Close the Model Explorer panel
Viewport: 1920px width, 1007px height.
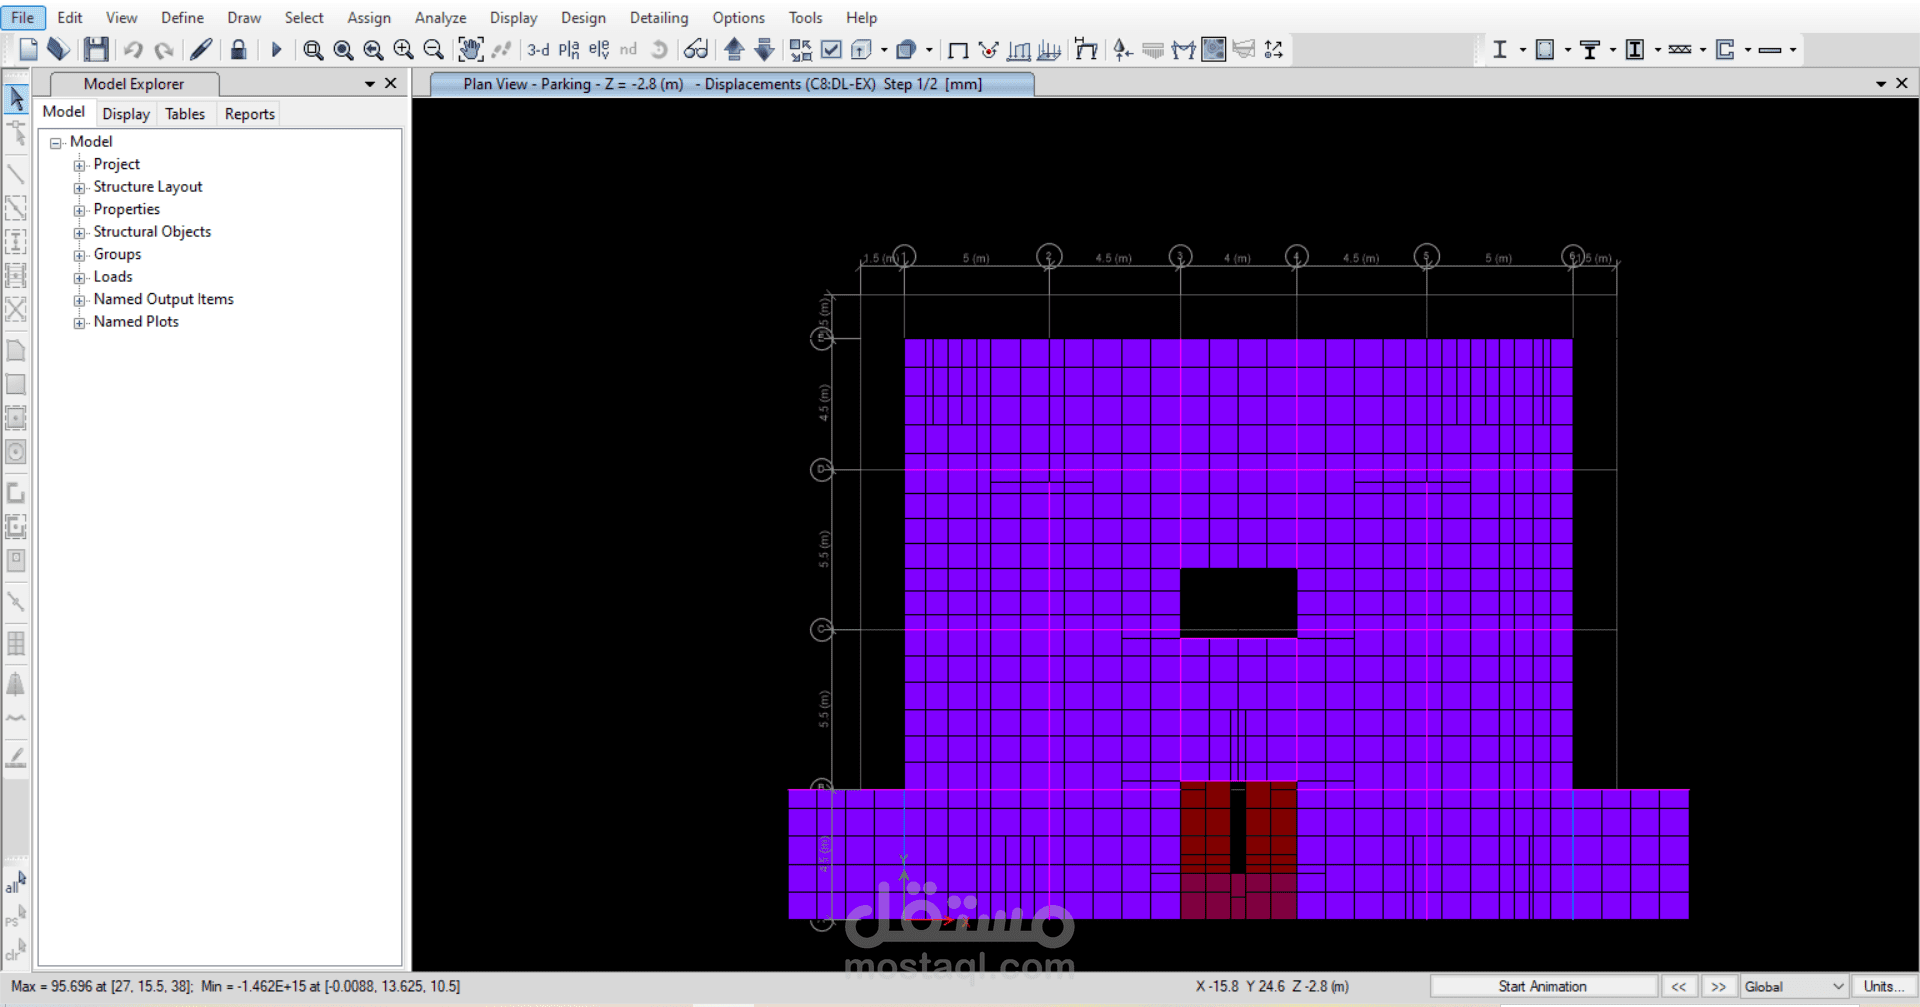[391, 83]
